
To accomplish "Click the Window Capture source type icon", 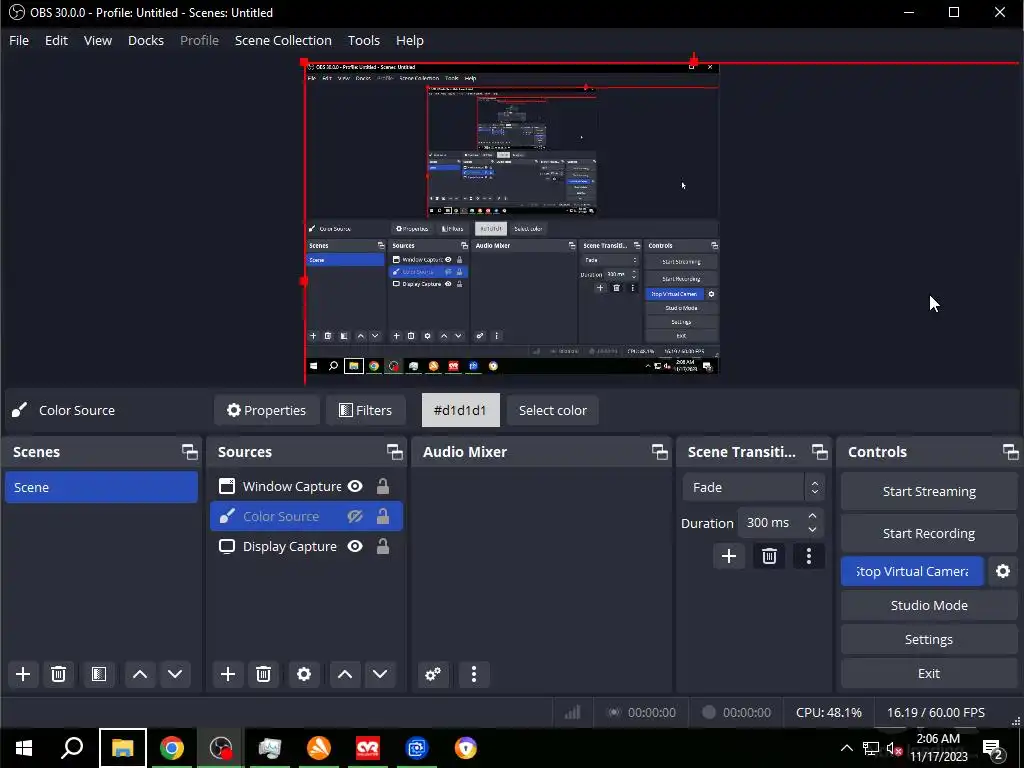I will tap(227, 487).
